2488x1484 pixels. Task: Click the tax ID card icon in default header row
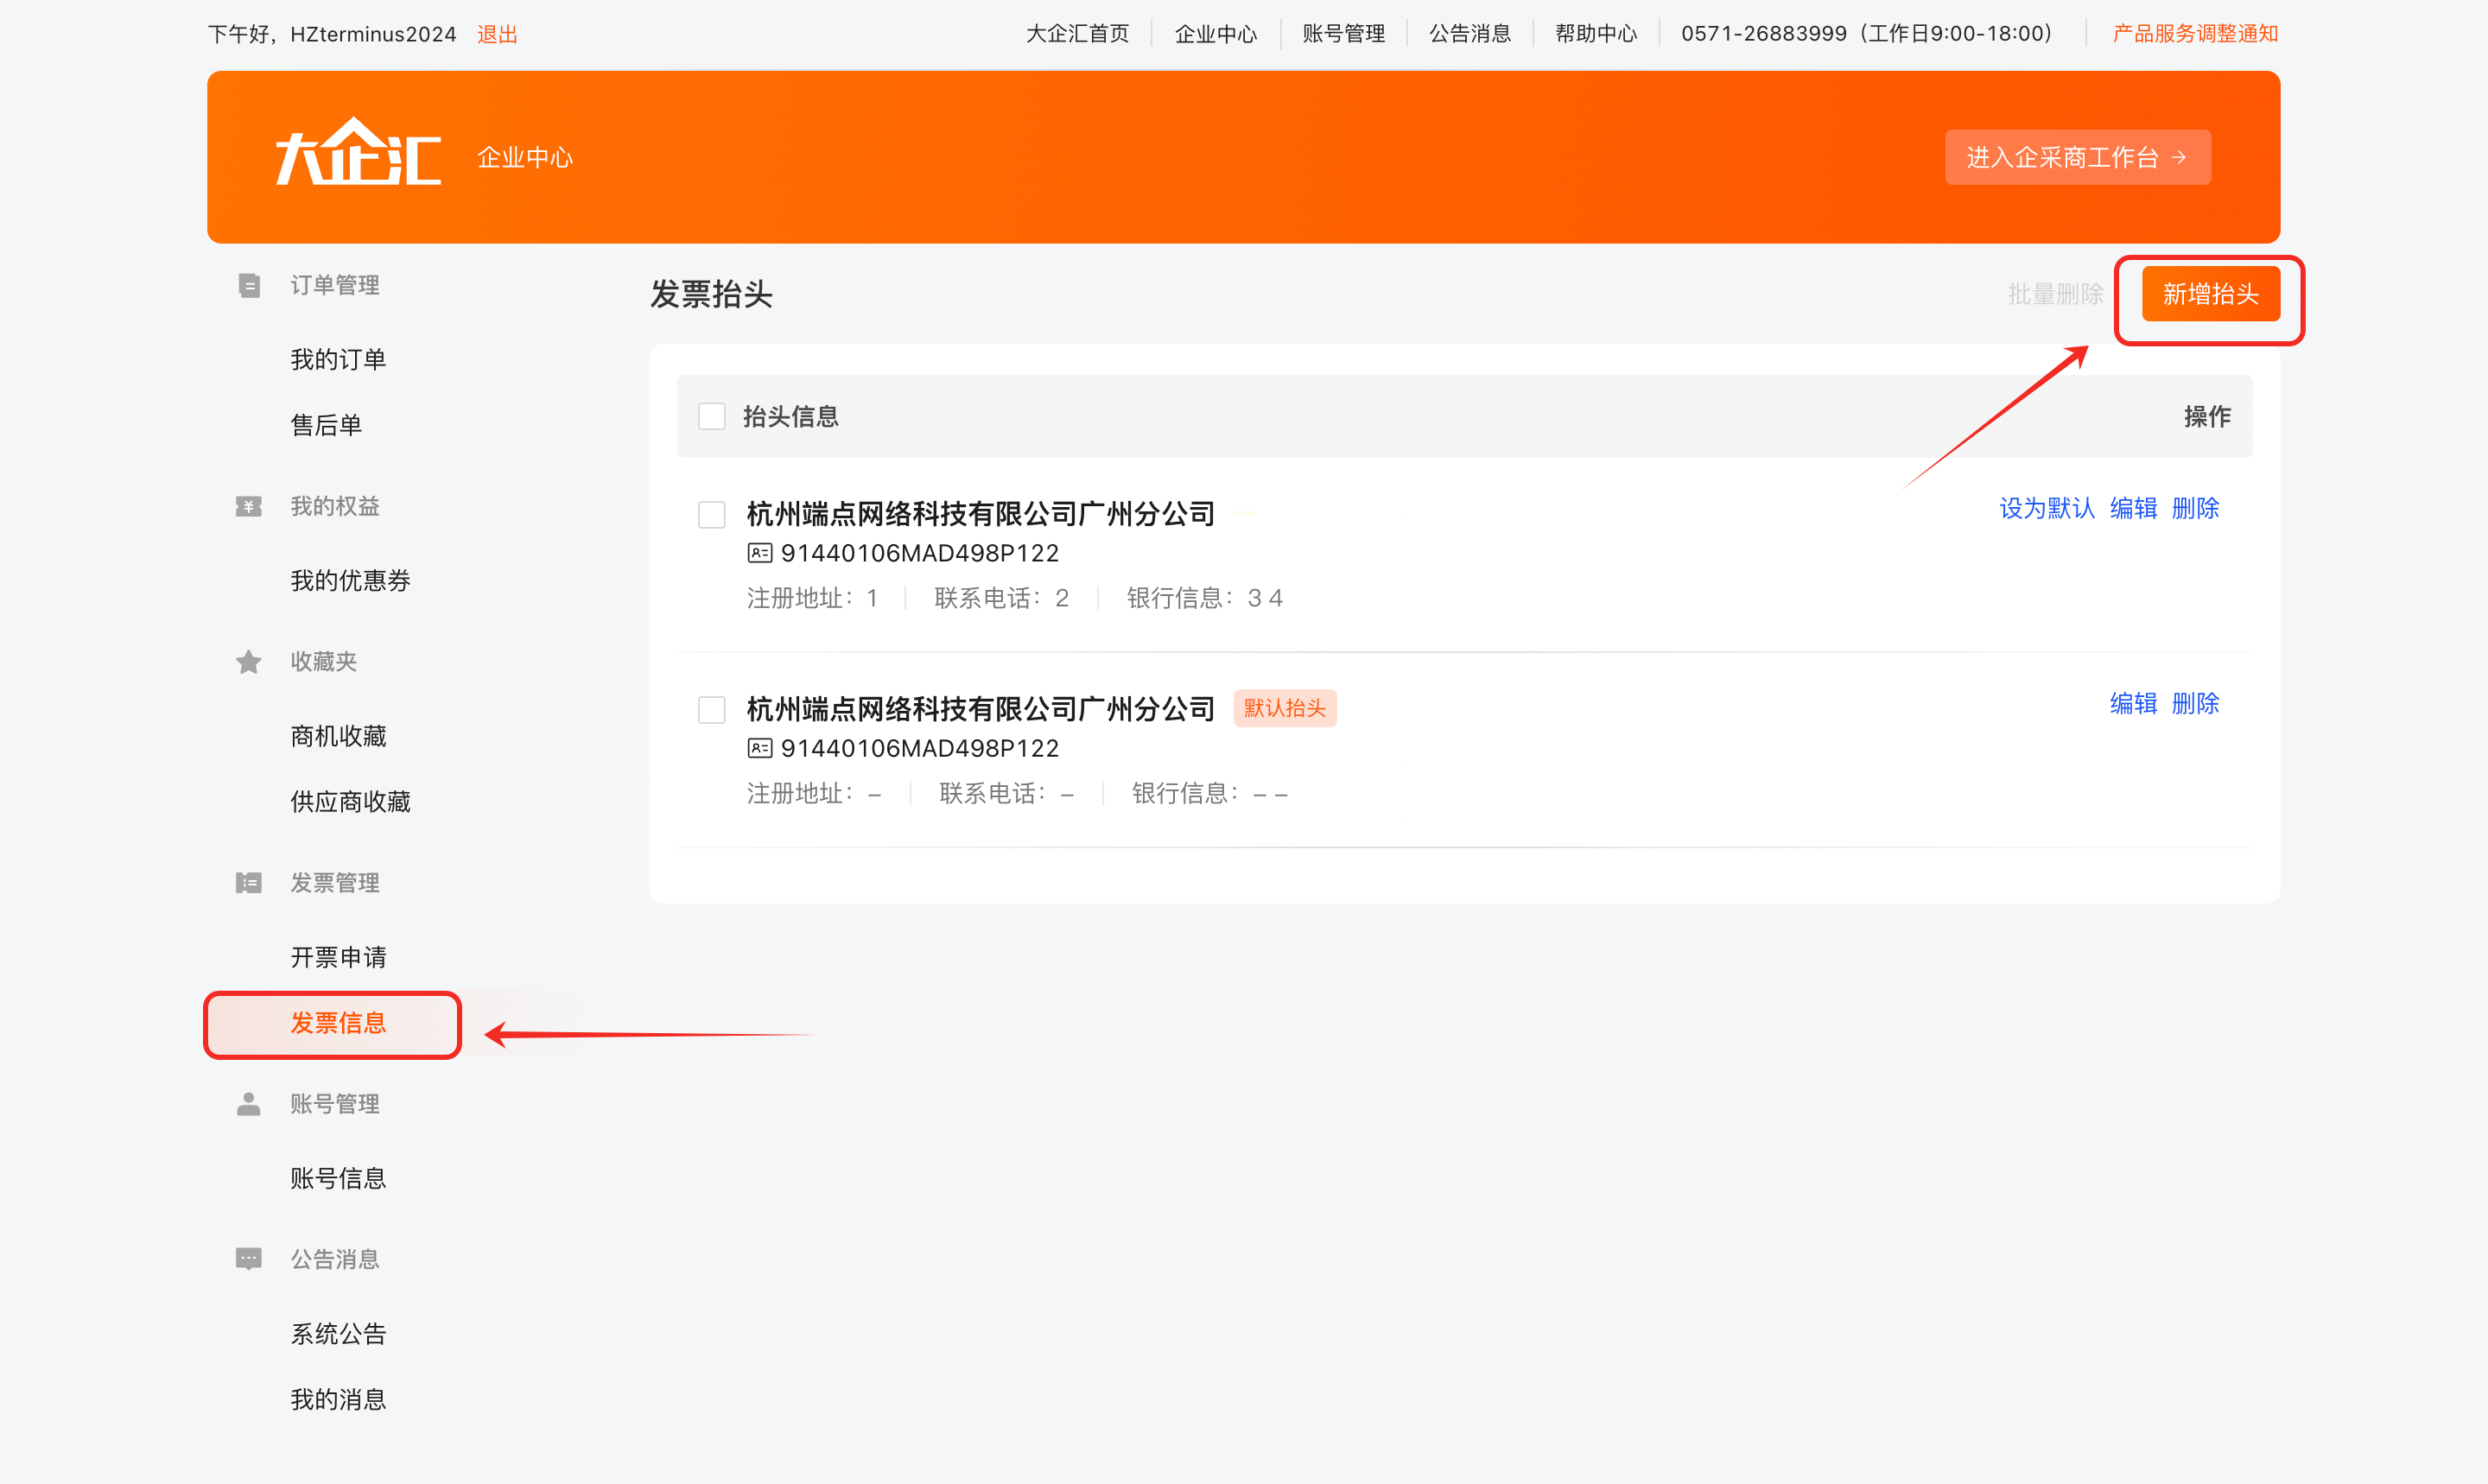(760, 748)
